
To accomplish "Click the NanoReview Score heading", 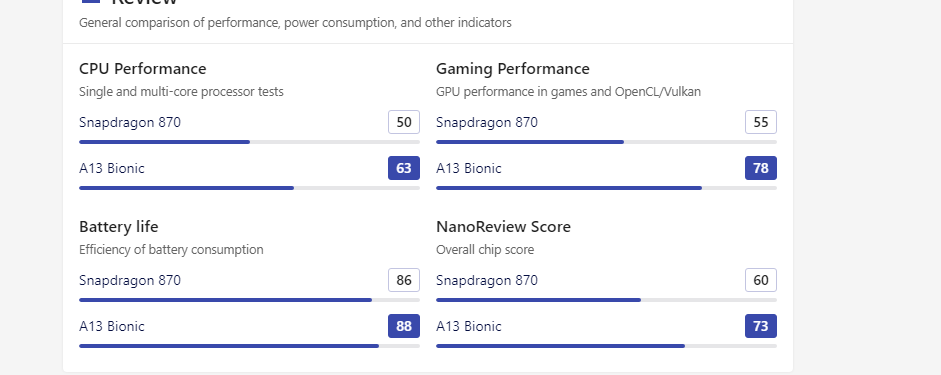I will click(x=504, y=227).
